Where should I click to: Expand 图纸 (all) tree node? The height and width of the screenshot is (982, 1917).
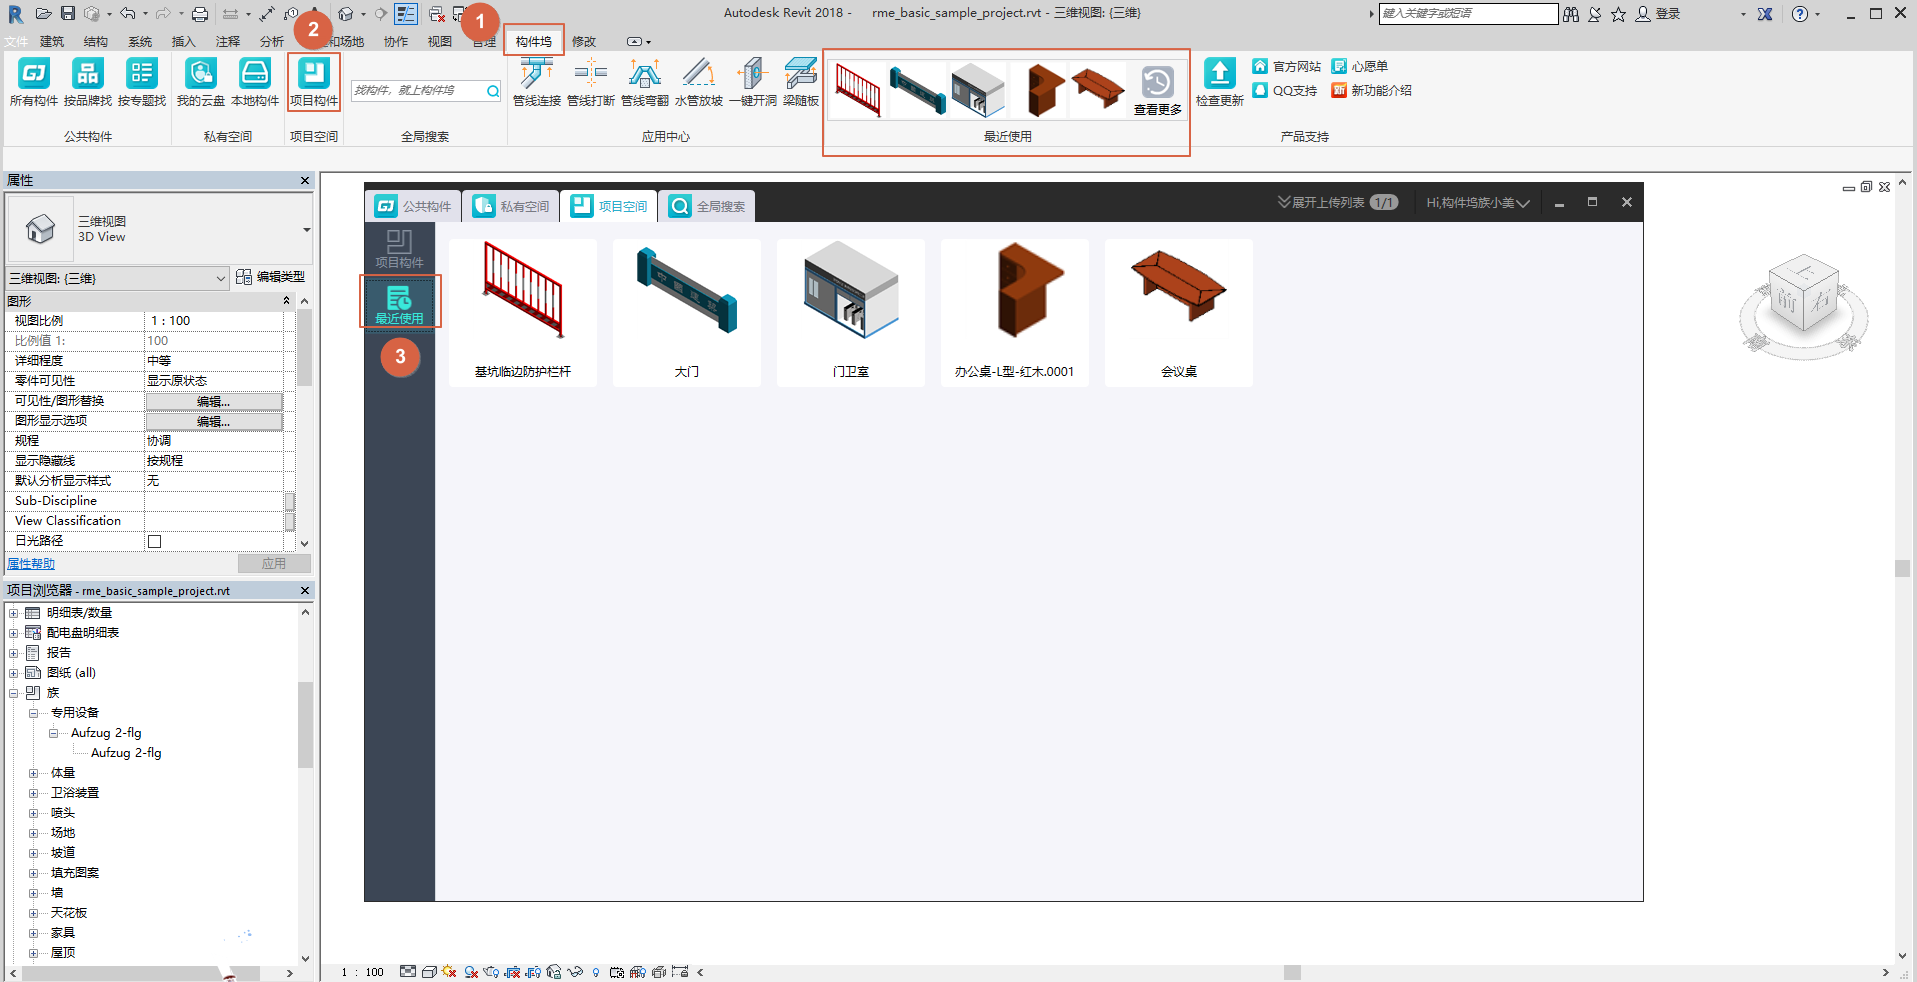[x=14, y=673]
